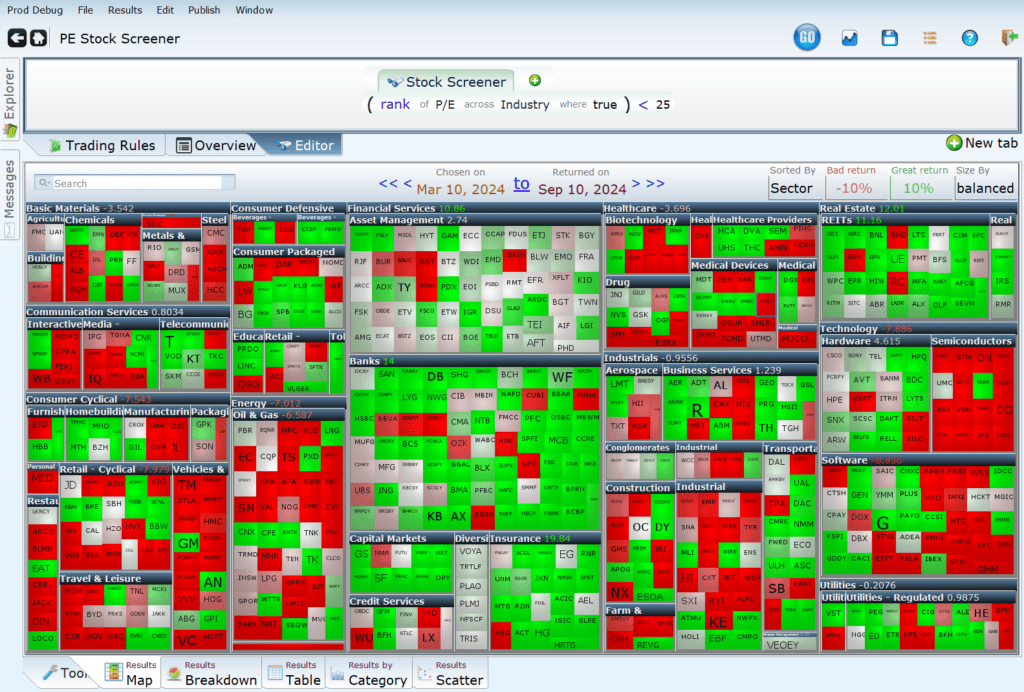The height and width of the screenshot is (692, 1024).
Task: Click the 'to' link between dates
Action: [x=521, y=183]
